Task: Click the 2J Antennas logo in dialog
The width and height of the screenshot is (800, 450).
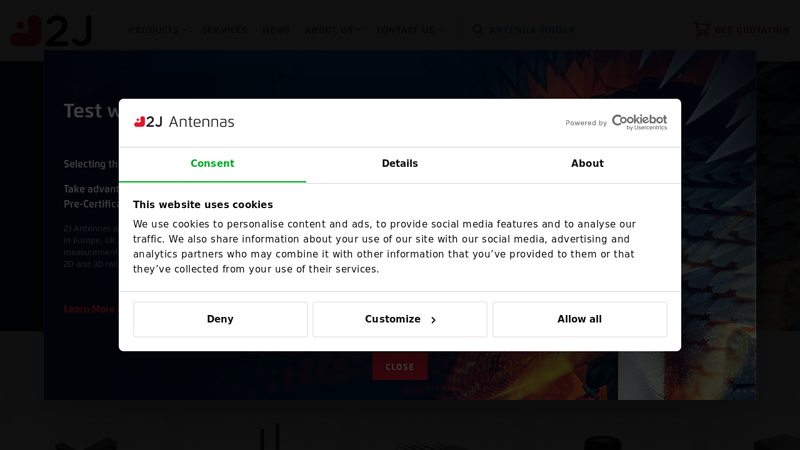Action: coord(184,121)
